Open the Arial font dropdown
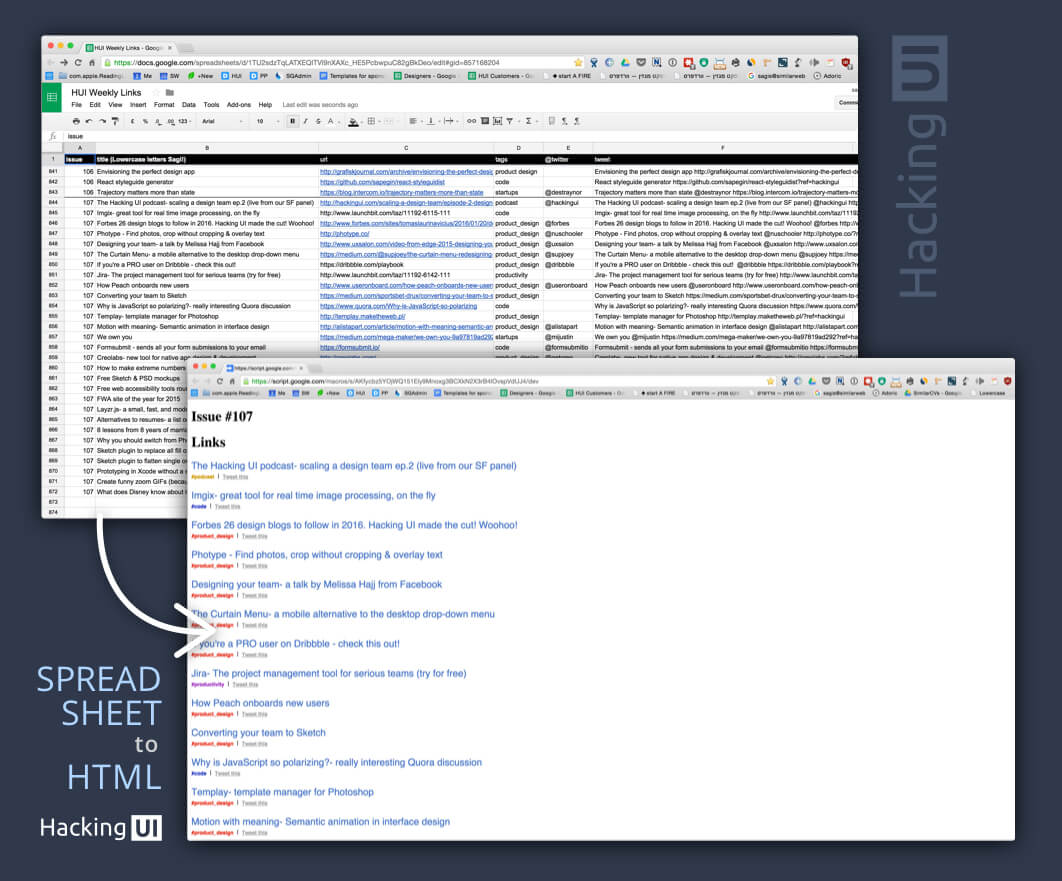Screen dimensions: 1062x881 coord(222,121)
